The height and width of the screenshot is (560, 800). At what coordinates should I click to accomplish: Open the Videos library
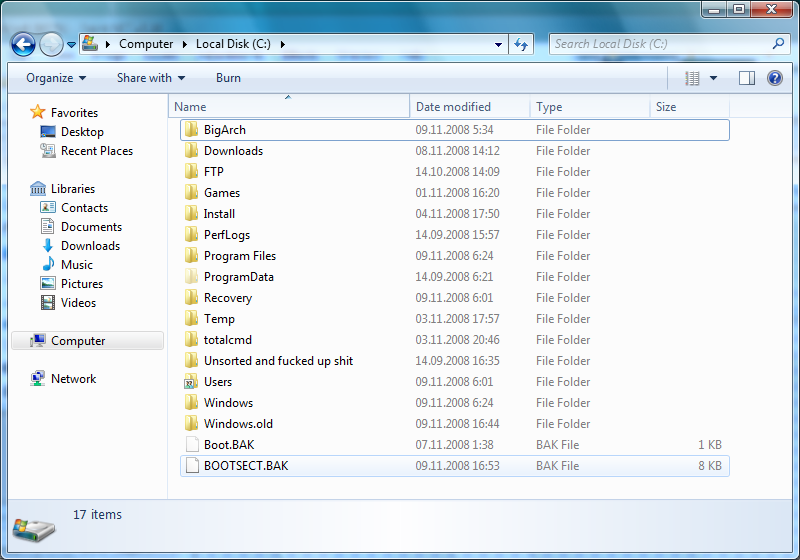point(79,303)
